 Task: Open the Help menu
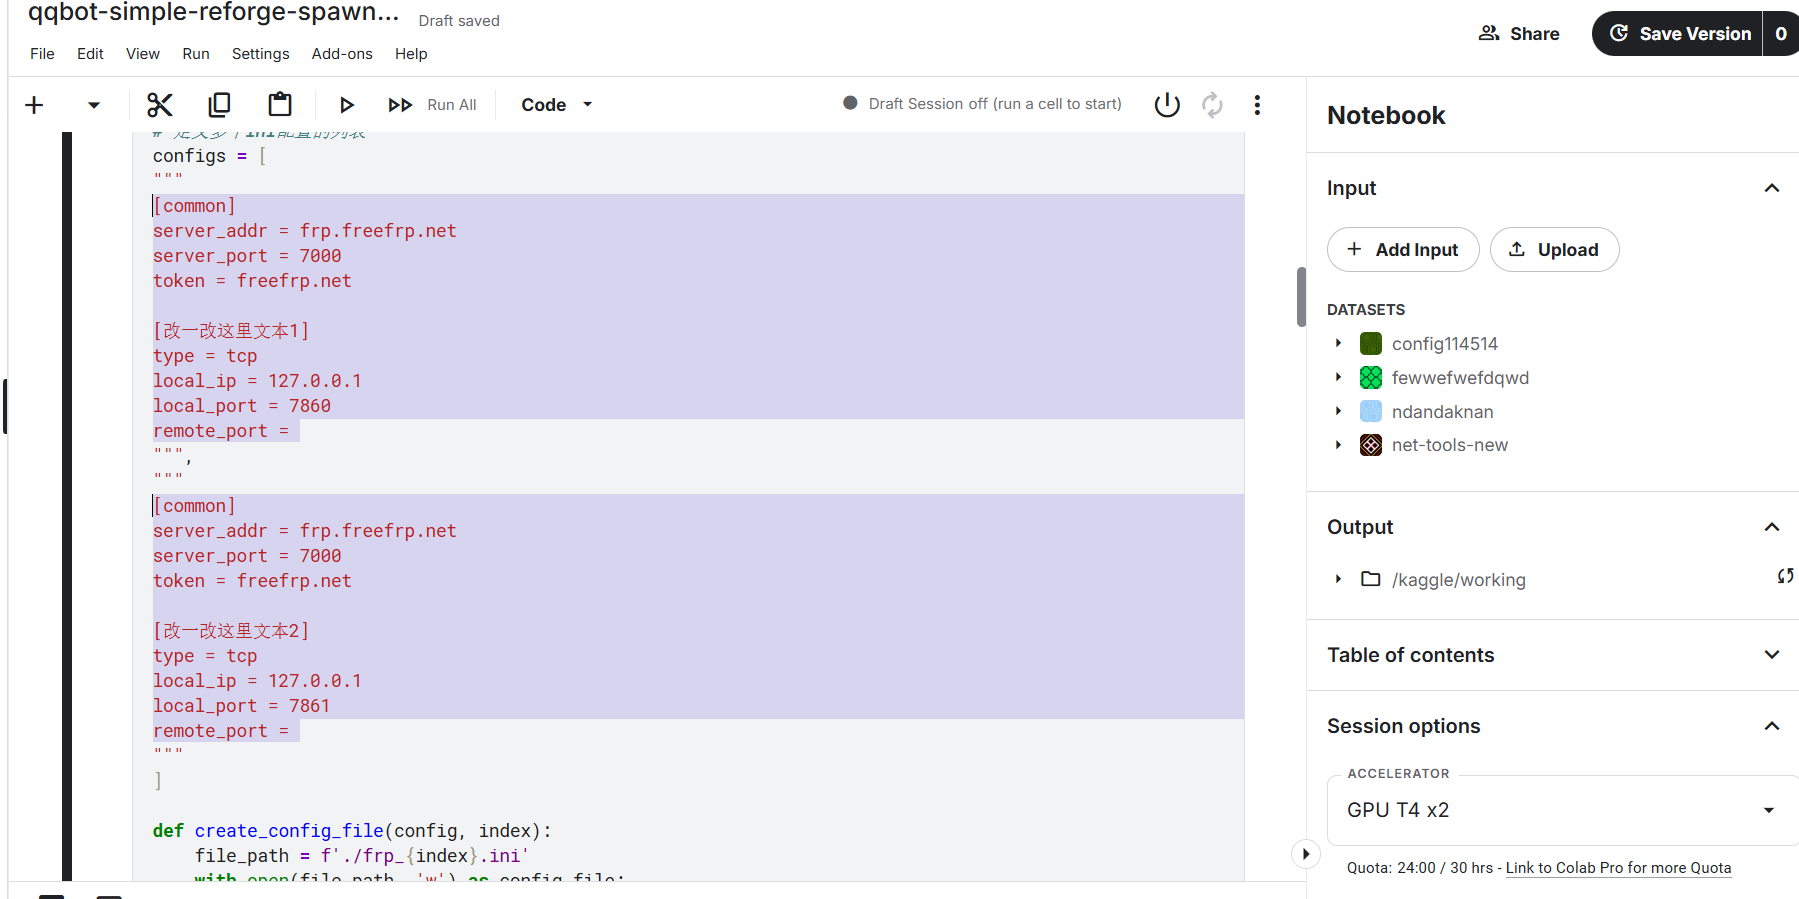[x=411, y=54]
